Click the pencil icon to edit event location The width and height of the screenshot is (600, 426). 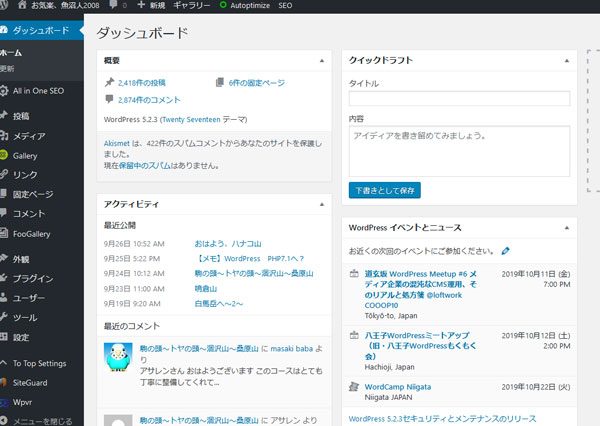[x=505, y=251]
